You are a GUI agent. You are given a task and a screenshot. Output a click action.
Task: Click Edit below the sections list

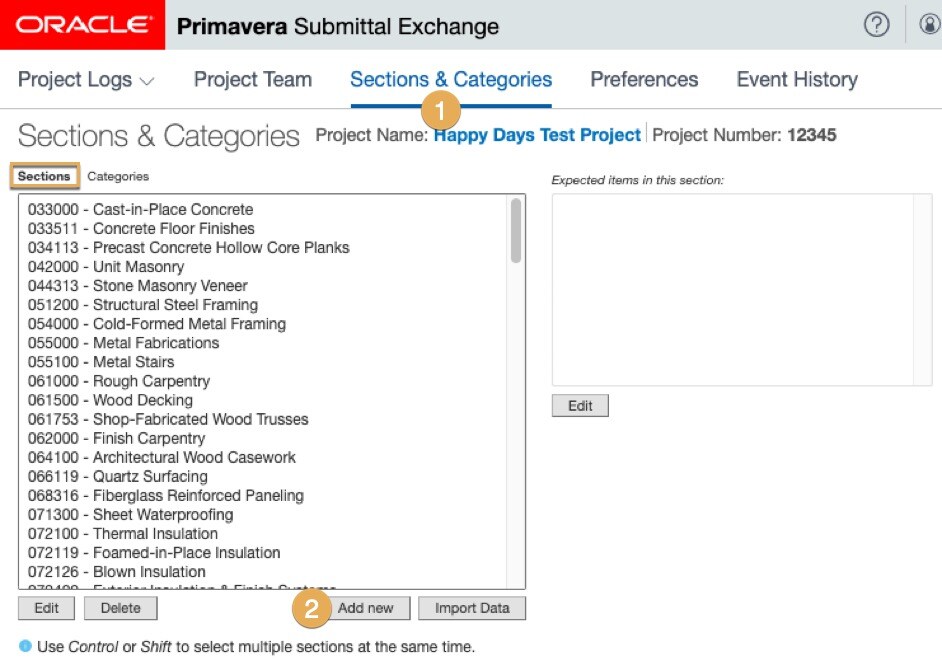coord(46,608)
